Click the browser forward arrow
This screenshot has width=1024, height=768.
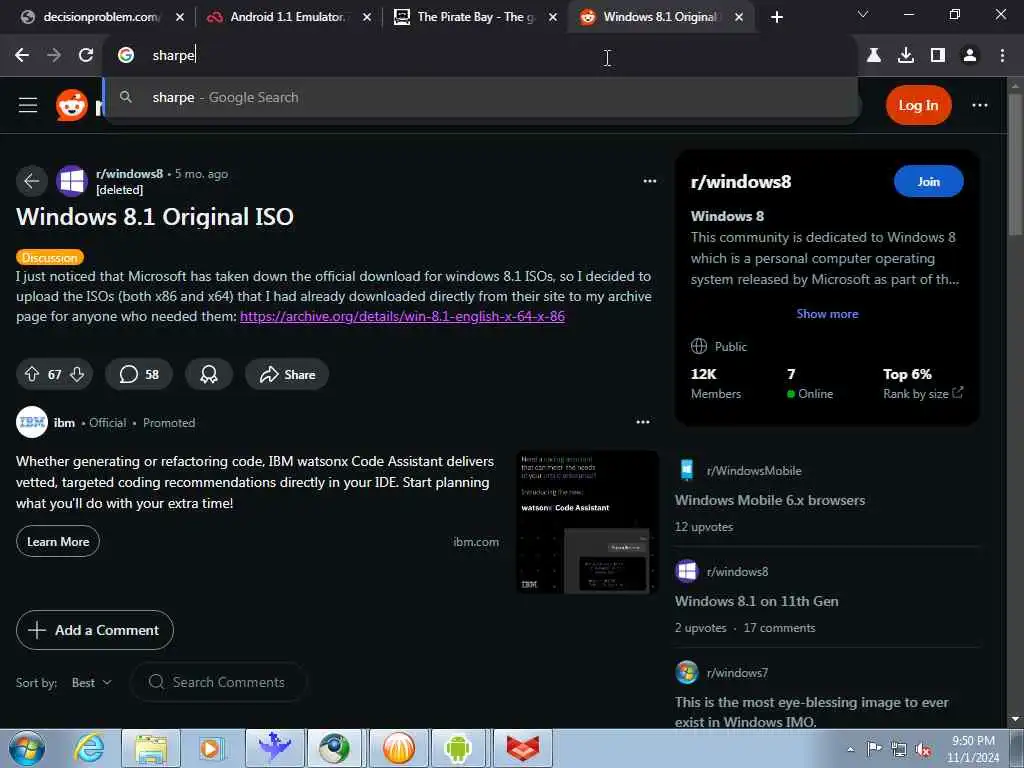54,56
